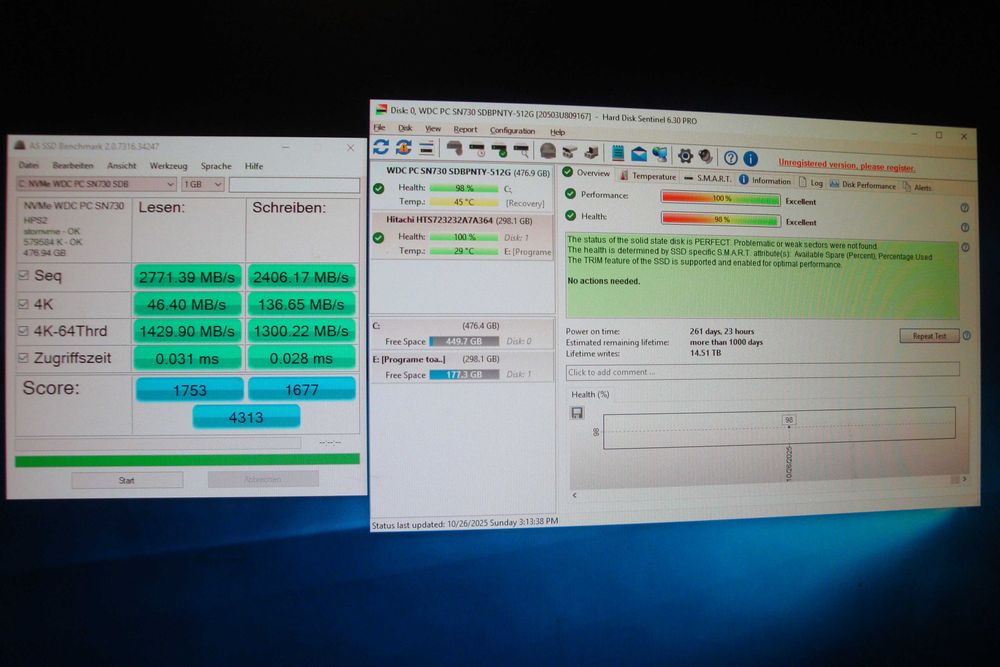The image size is (1000, 667).
Task: Click the gray dome disk toolbar icon
Action: point(548,151)
